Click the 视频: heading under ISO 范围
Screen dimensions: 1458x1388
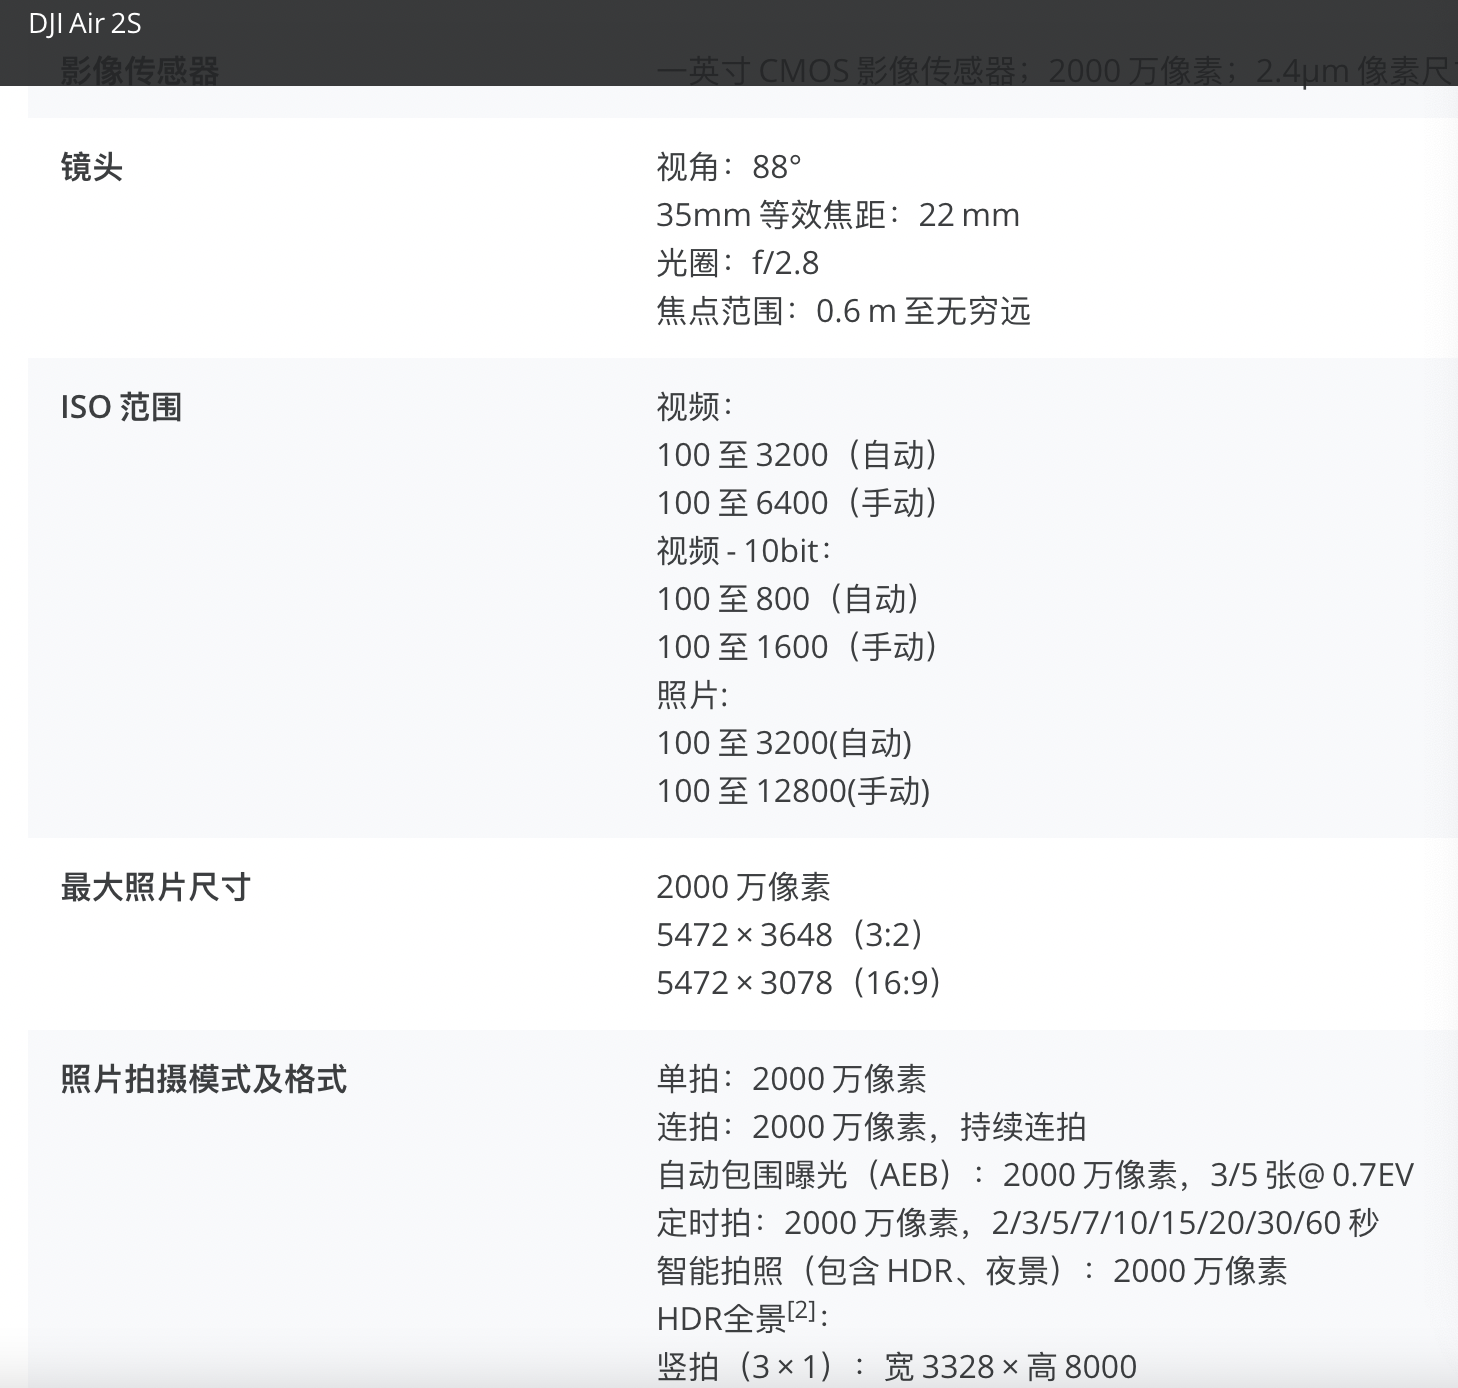[x=695, y=407]
